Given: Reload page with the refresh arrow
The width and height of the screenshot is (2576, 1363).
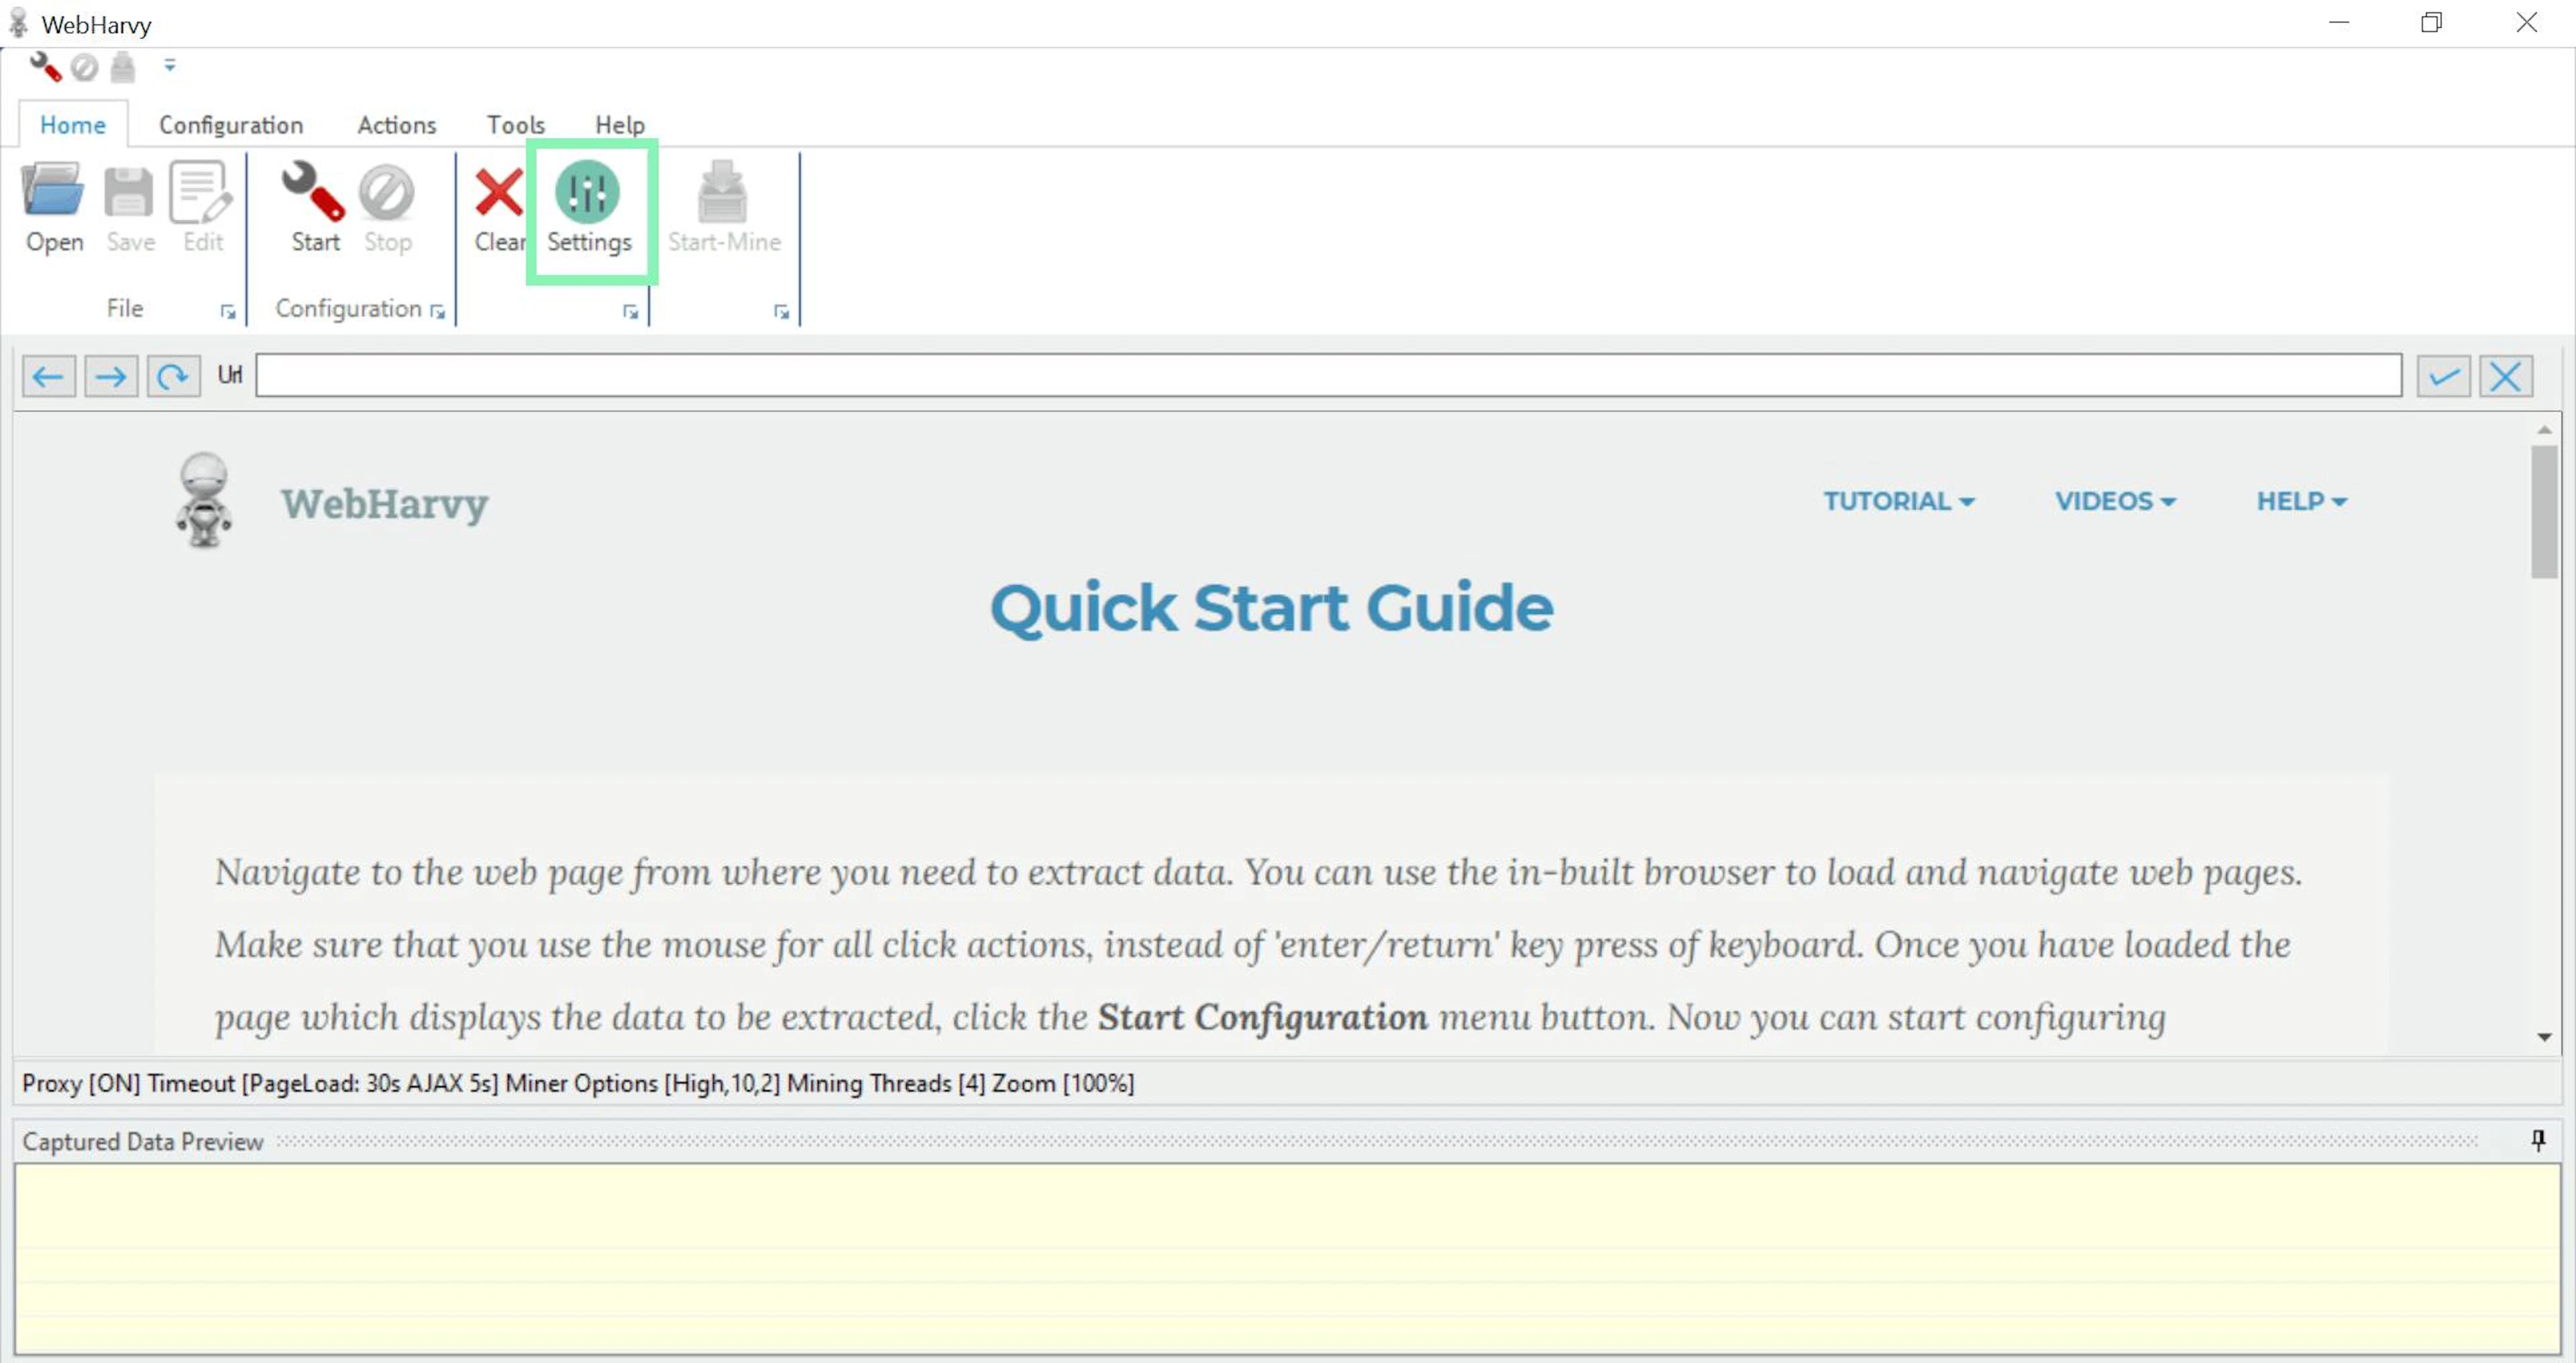Looking at the screenshot, I should [173, 376].
